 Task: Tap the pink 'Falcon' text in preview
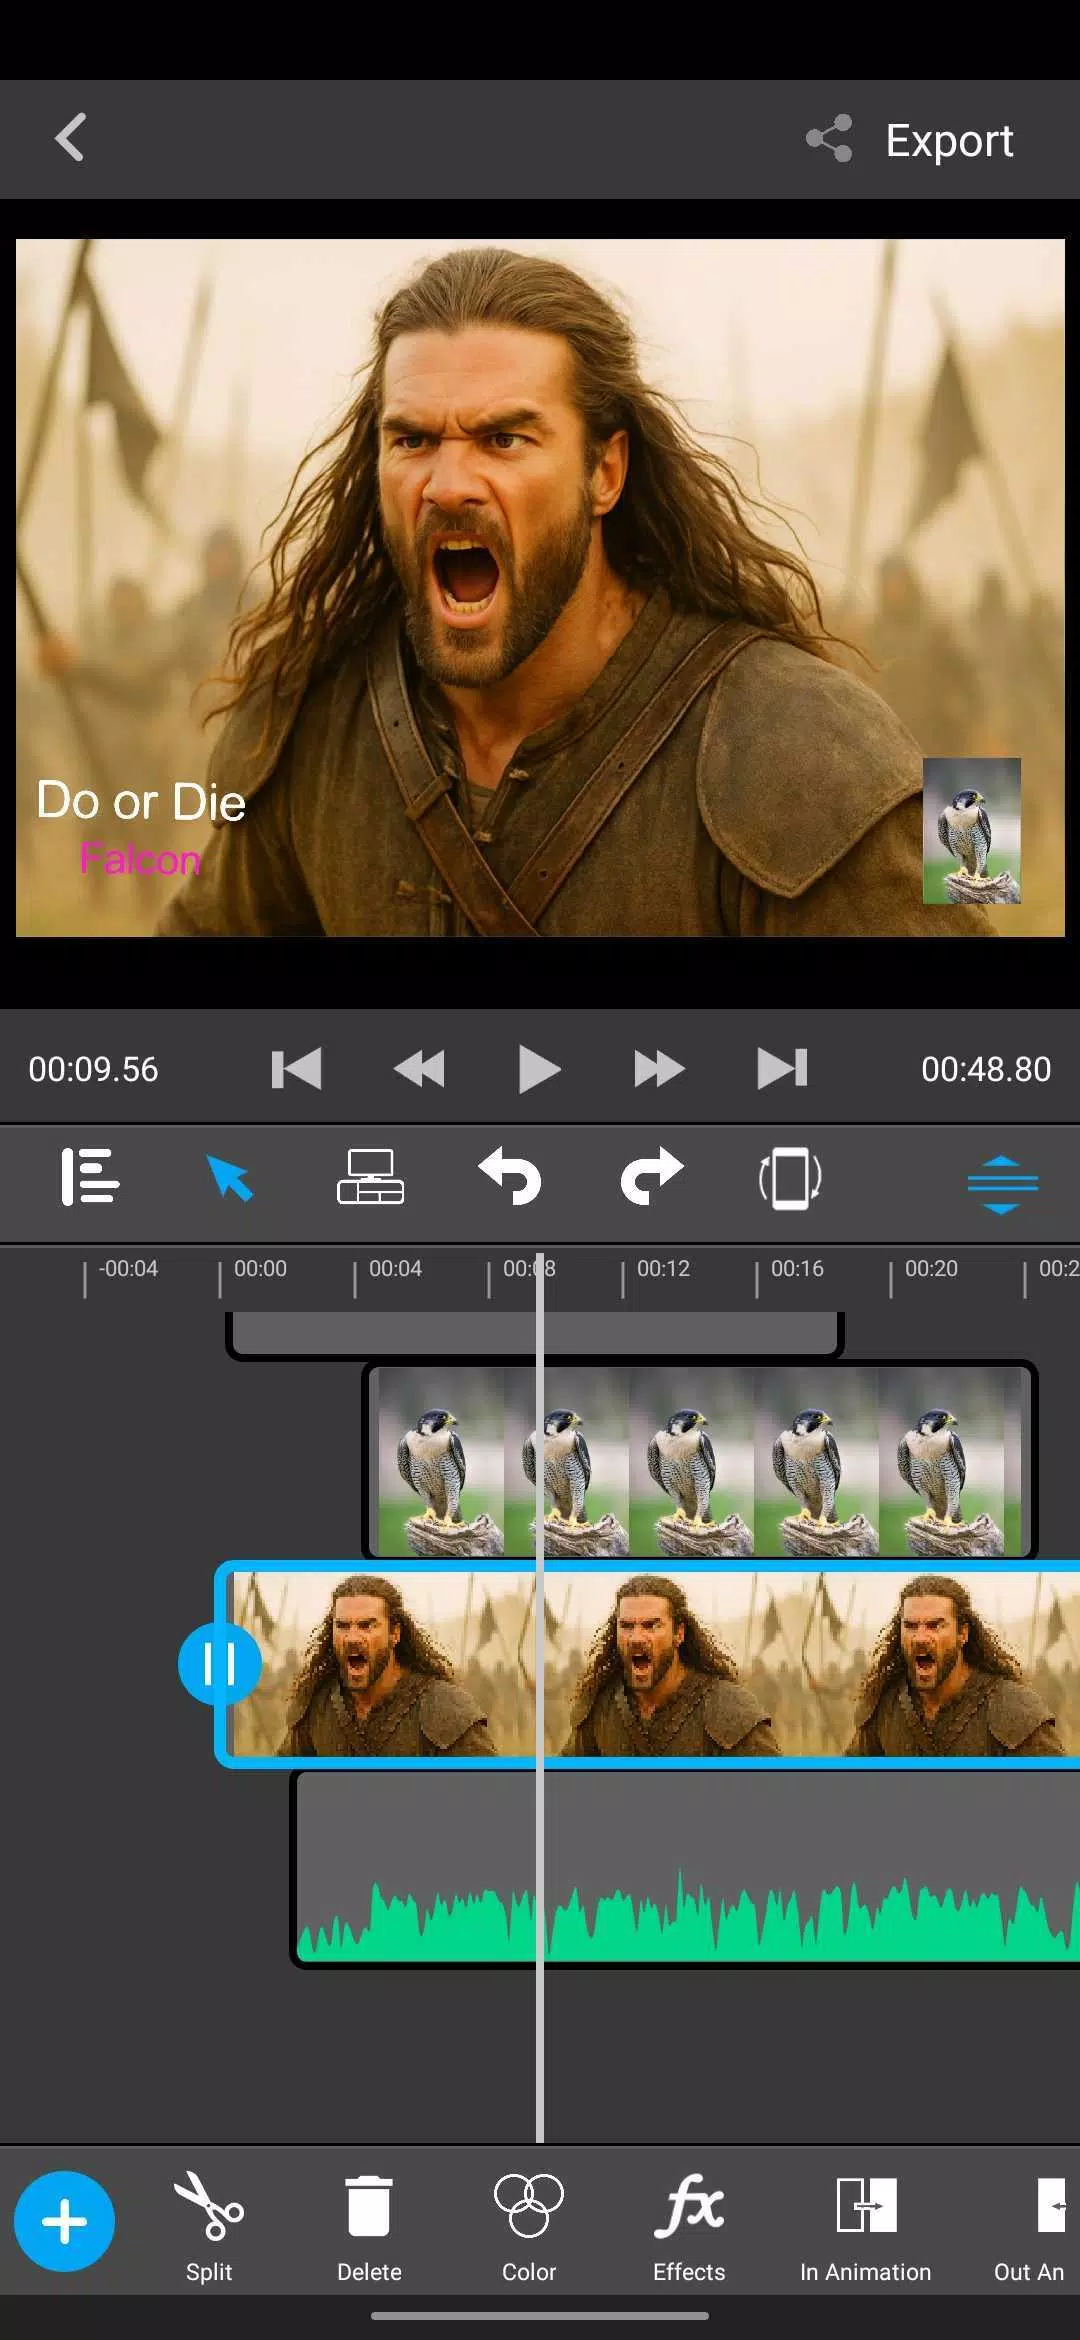tap(140, 860)
